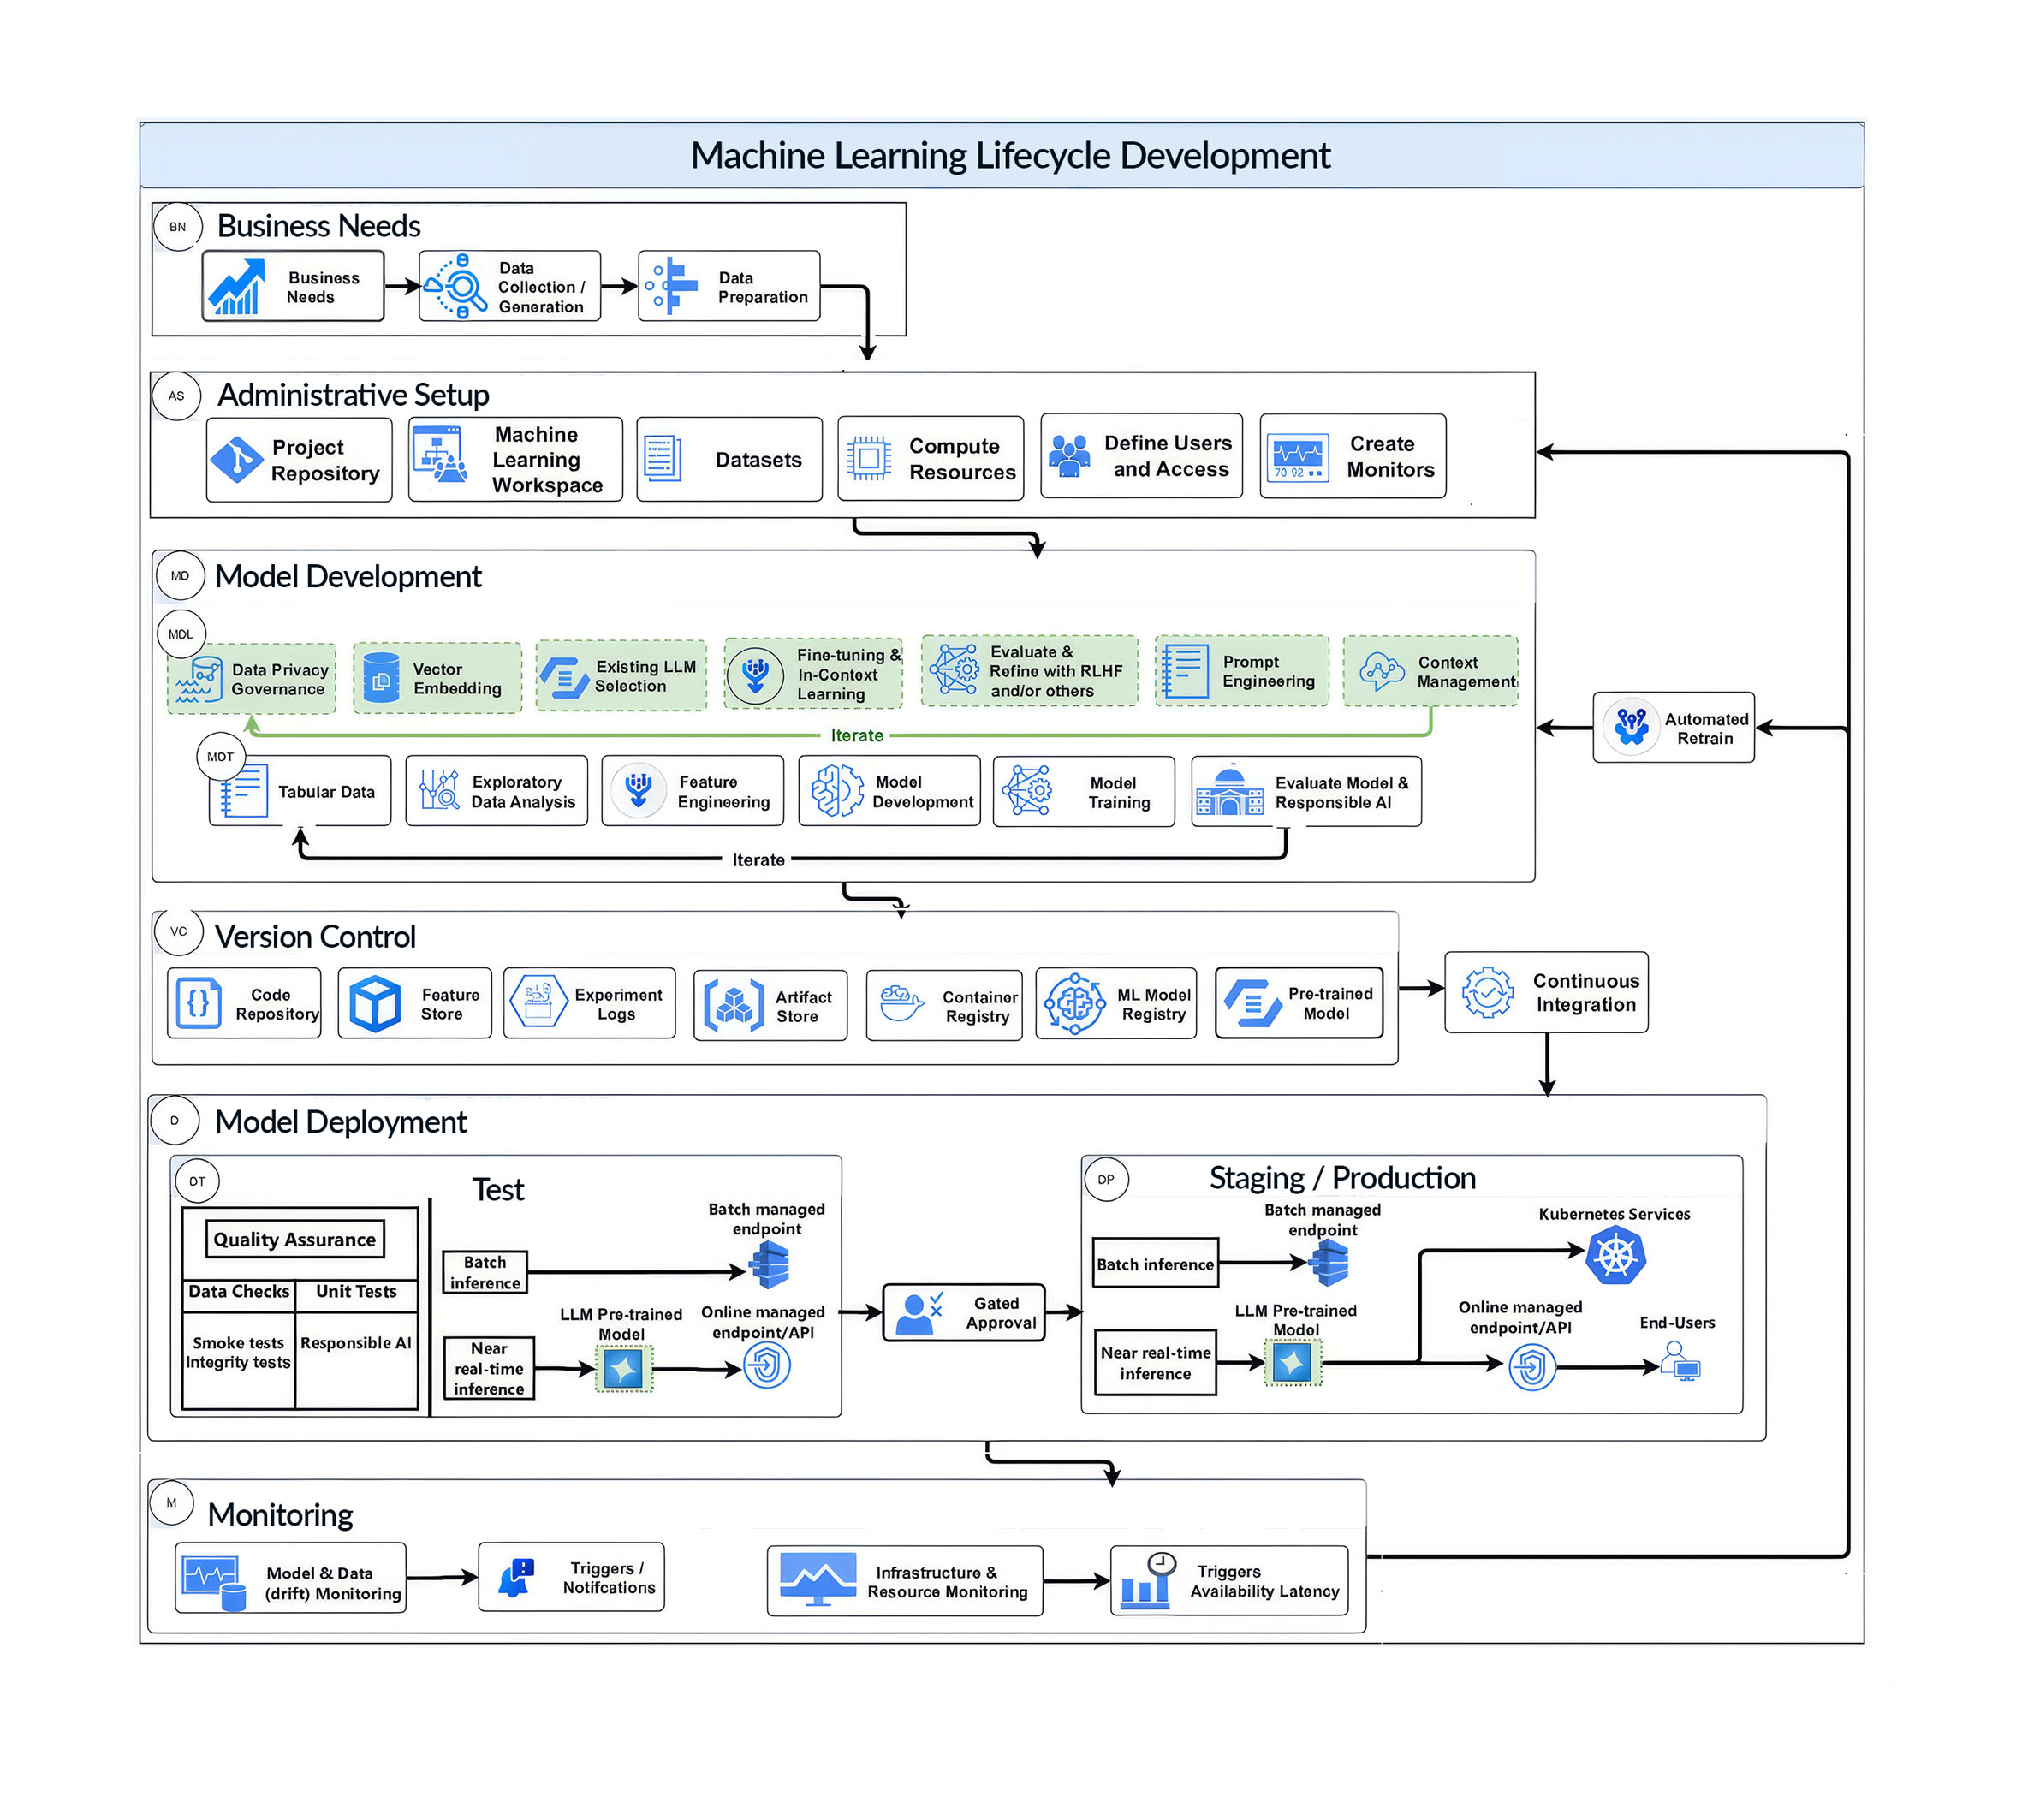Click the Compute Resources chip icon
Image resolution: width=2022 pixels, height=1820 pixels.
(x=868, y=459)
